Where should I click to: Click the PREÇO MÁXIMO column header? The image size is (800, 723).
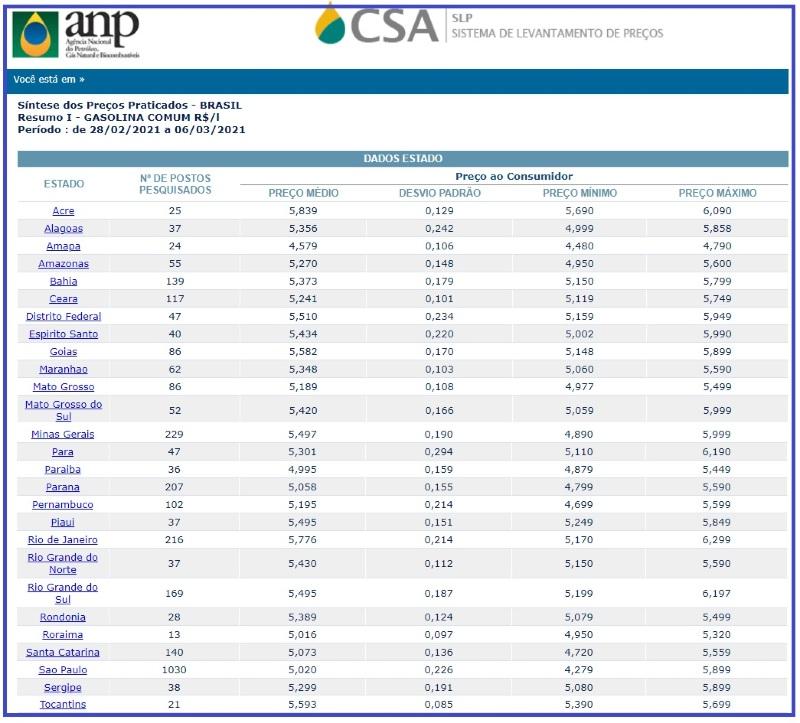click(x=717, y=193)
